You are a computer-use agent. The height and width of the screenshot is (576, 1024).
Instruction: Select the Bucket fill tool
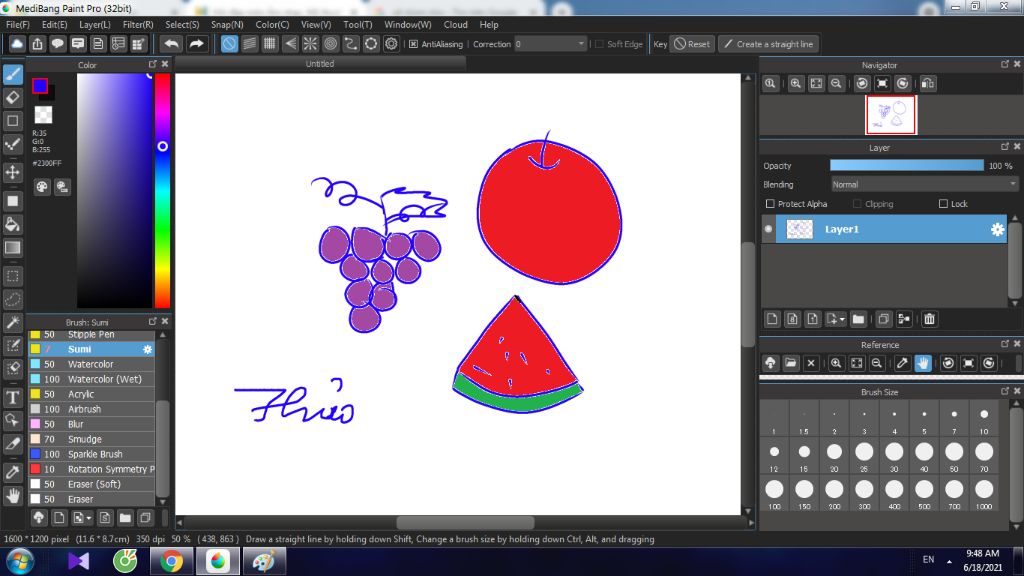12,225
